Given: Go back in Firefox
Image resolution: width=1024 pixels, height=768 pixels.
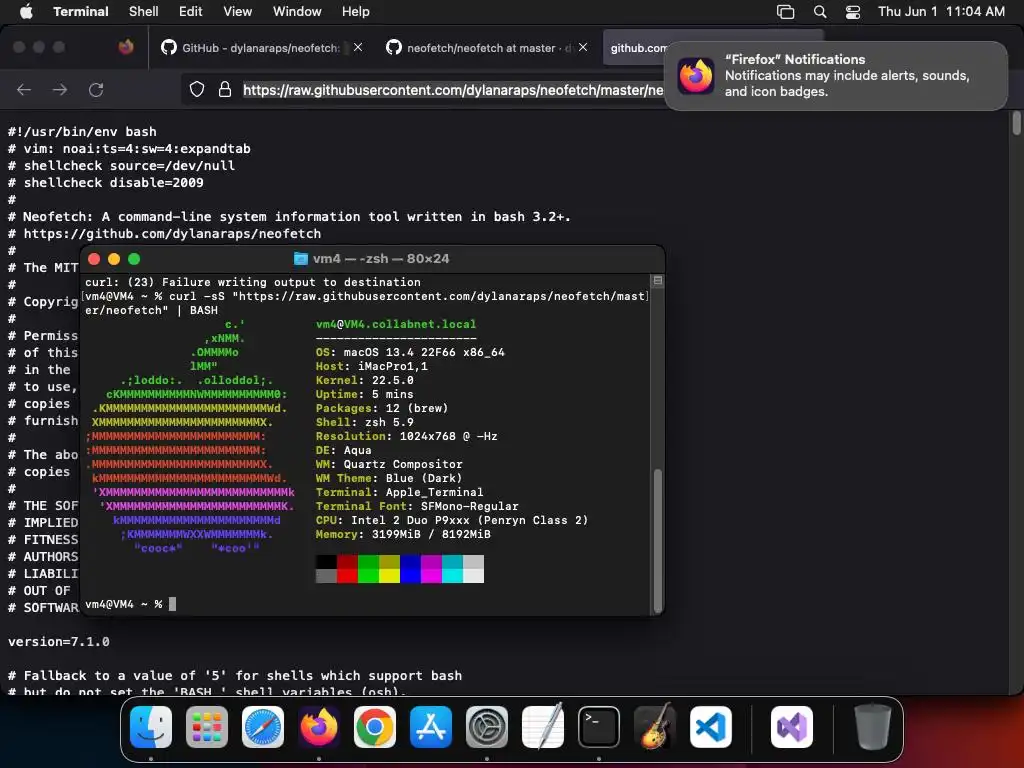Looking at the screenshot, I should 24,89.
